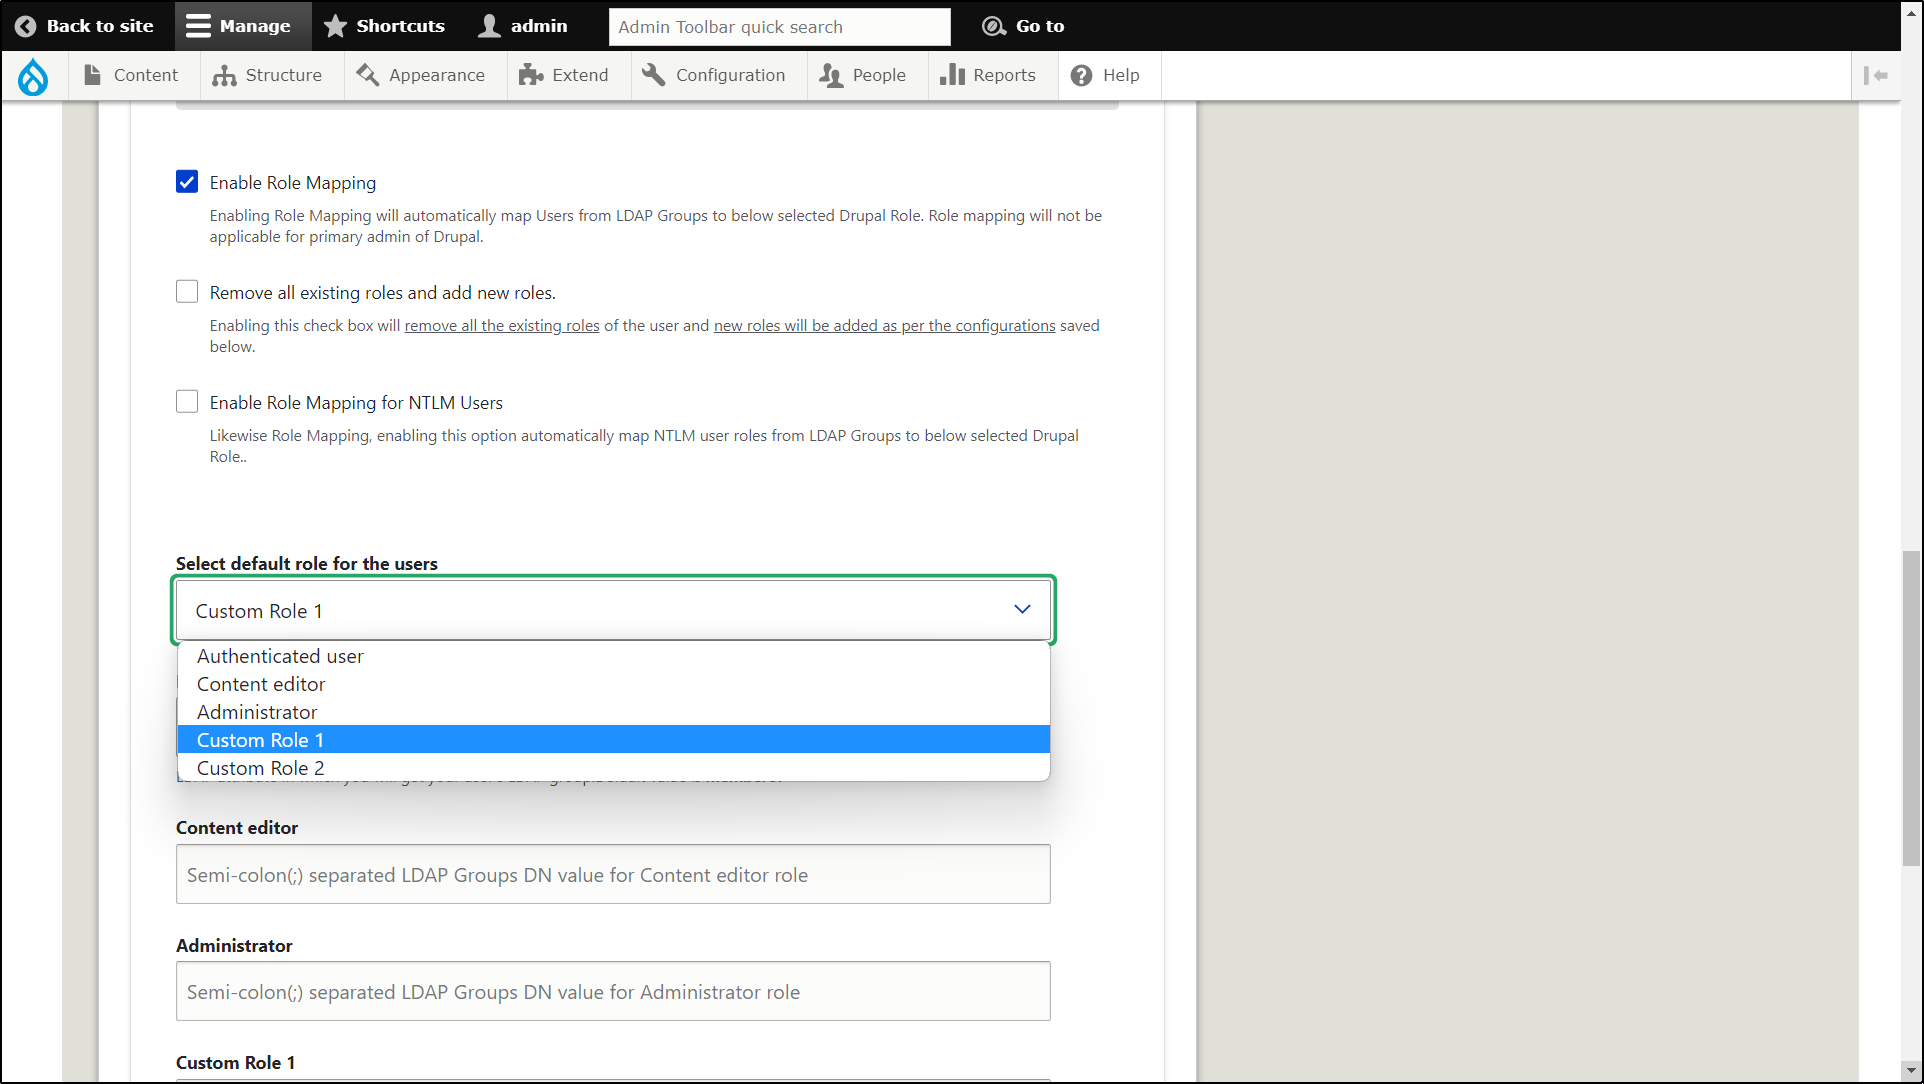Open the Shortcuts star icon
Image resolution: width=1924 pixels, height=1084 pixels.
tap(335, 26)
